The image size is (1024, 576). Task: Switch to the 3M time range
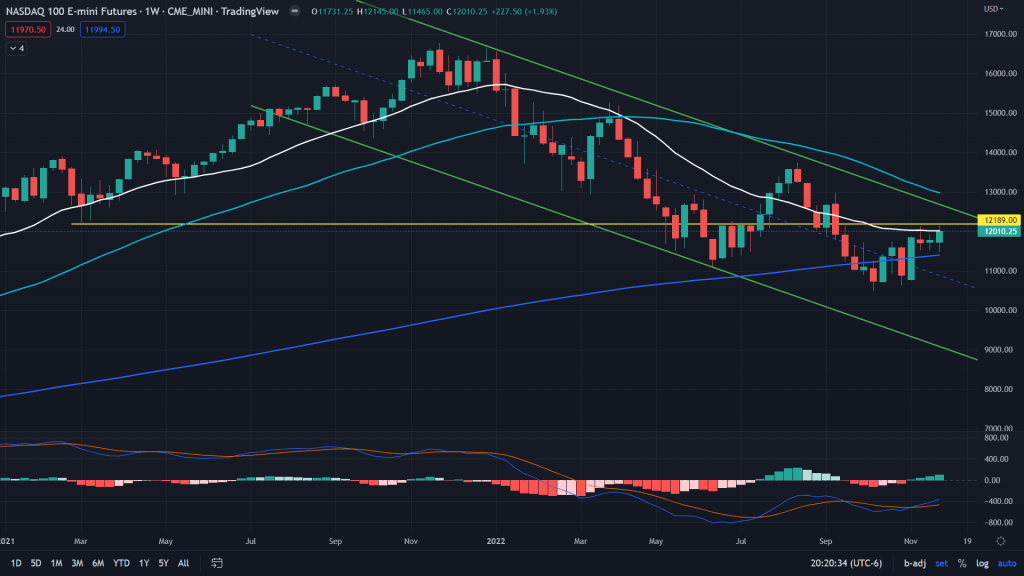[x=77, y=564]
